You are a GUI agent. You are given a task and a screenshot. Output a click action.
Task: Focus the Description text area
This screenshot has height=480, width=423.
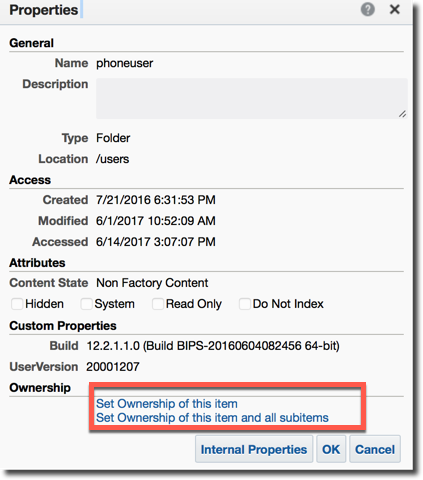252,99
